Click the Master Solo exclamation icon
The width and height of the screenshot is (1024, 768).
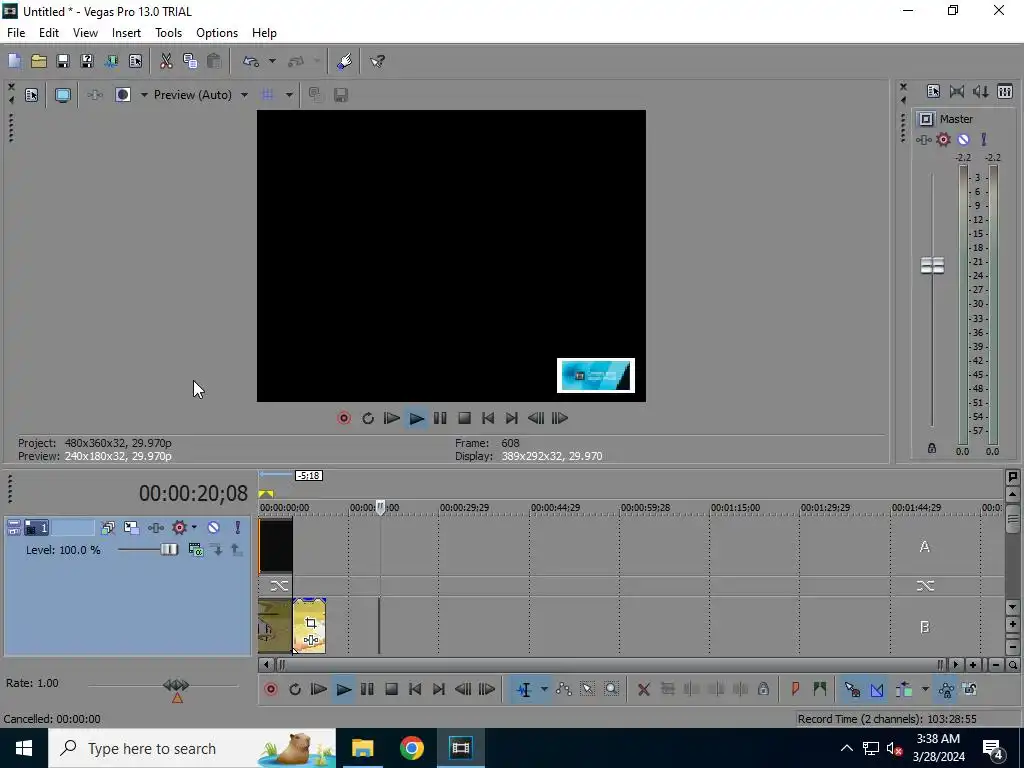(984, 139)
